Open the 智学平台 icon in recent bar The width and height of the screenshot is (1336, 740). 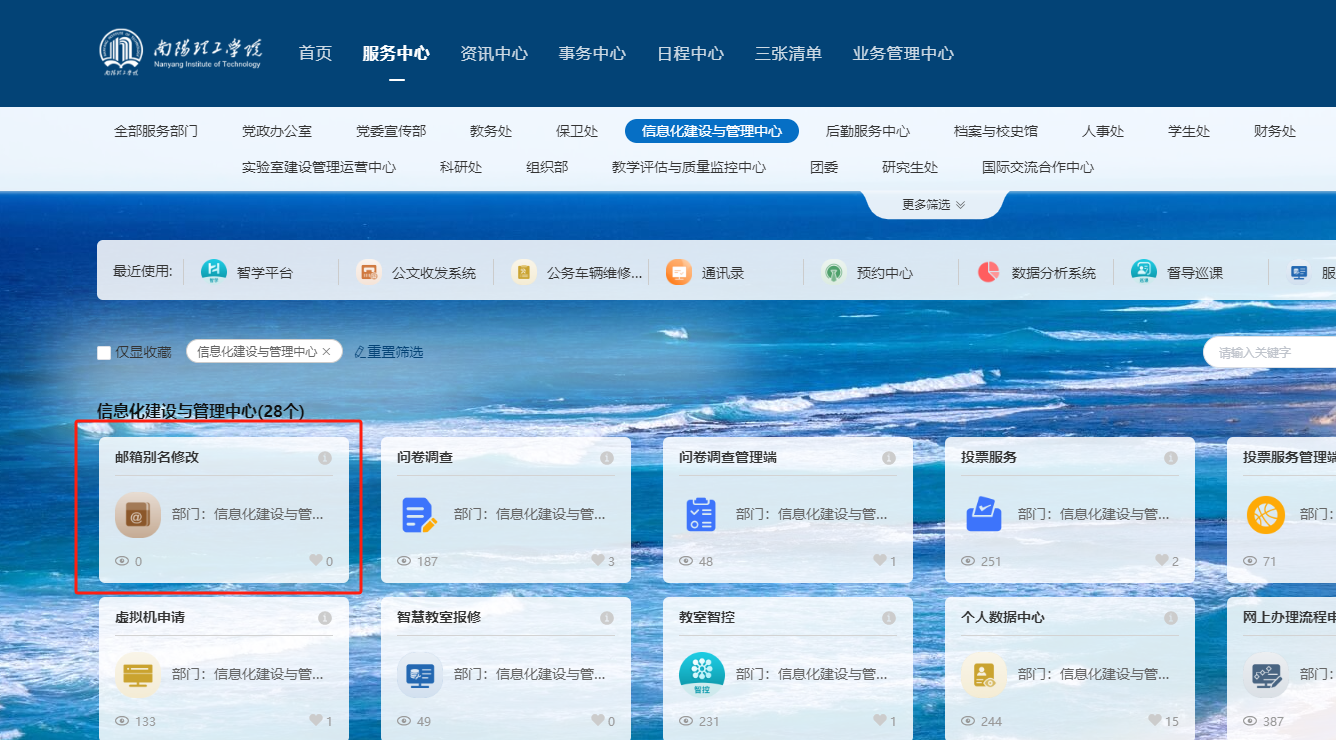214,272
